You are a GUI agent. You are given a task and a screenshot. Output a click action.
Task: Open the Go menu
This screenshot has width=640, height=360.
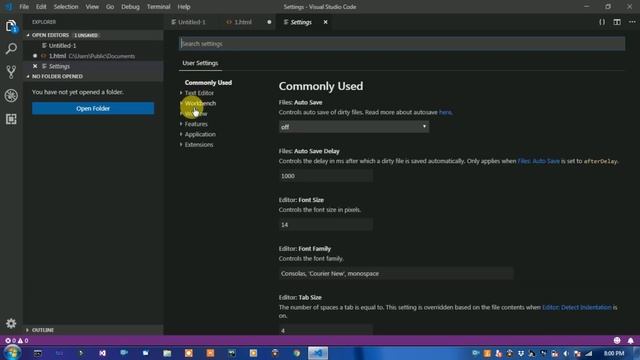click(x=110, y=7)
